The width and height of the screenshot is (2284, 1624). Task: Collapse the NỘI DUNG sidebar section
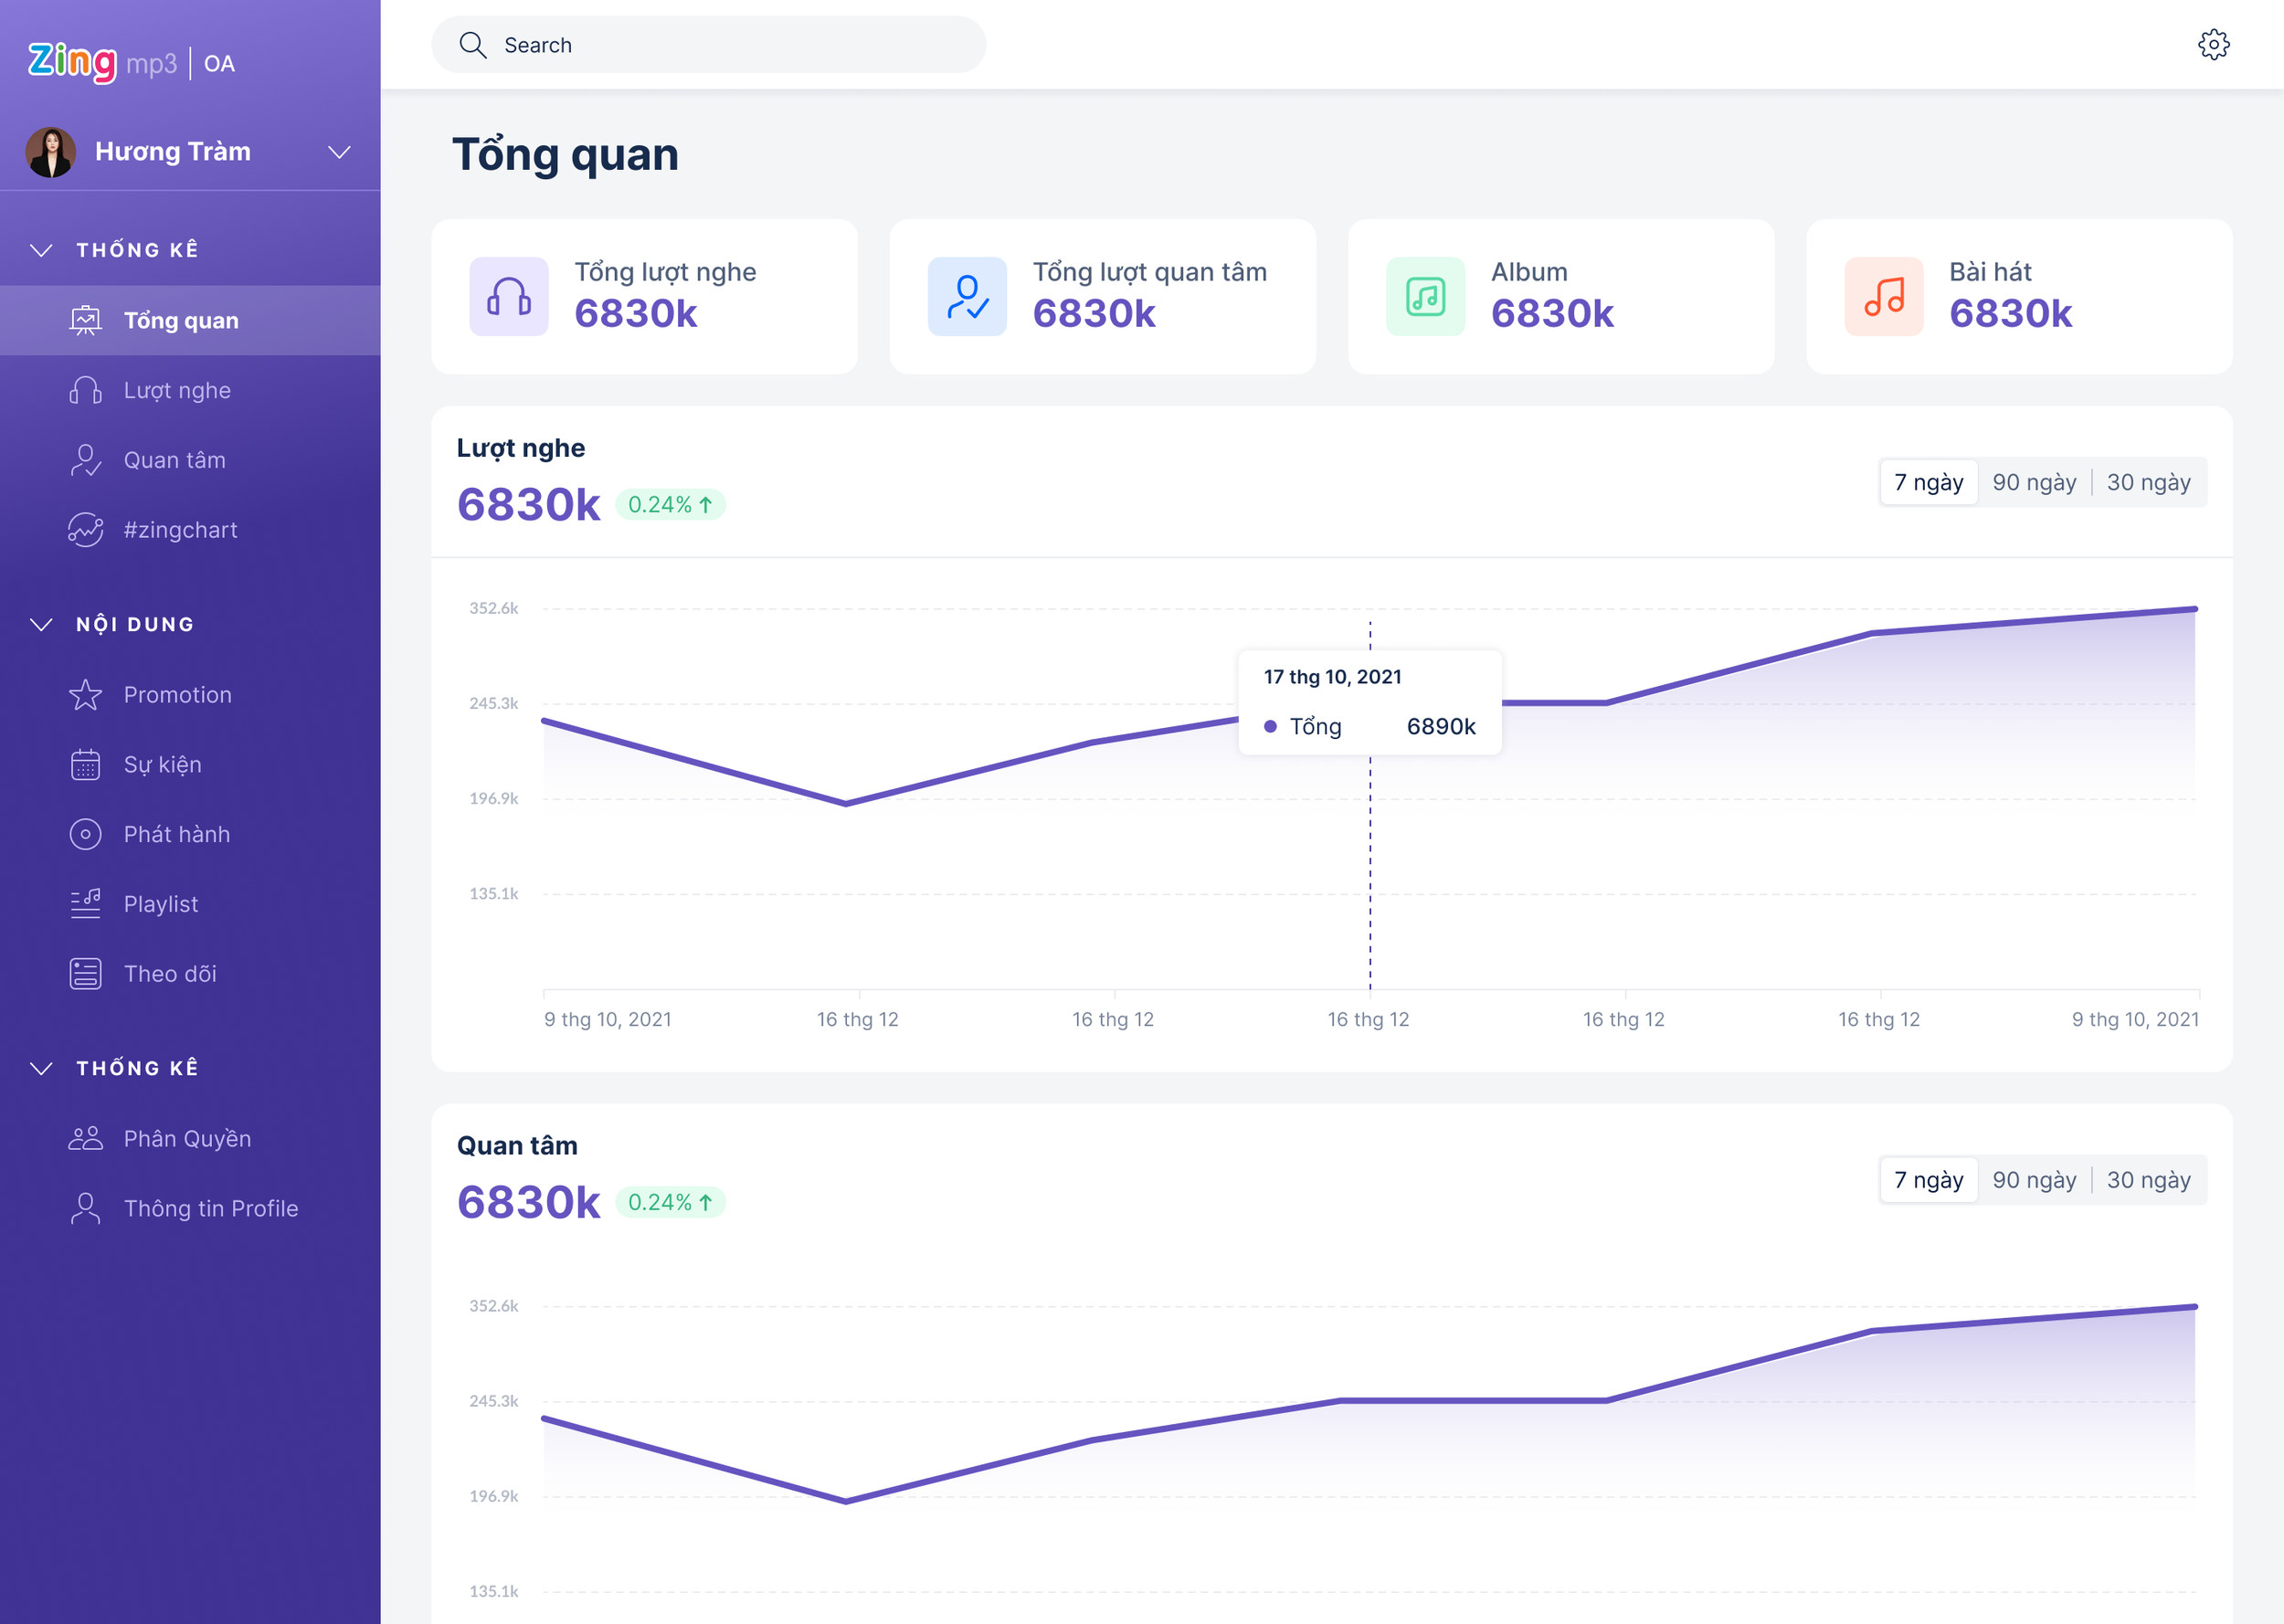(41, 625)
